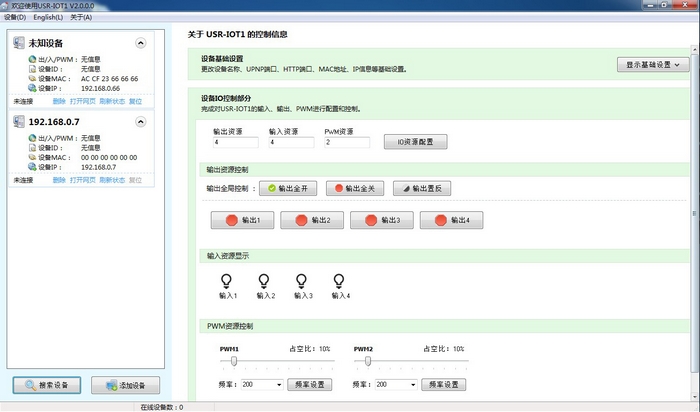Open the 关于(A) menu
The image size is (700, 412).
(x=81, y=17)
